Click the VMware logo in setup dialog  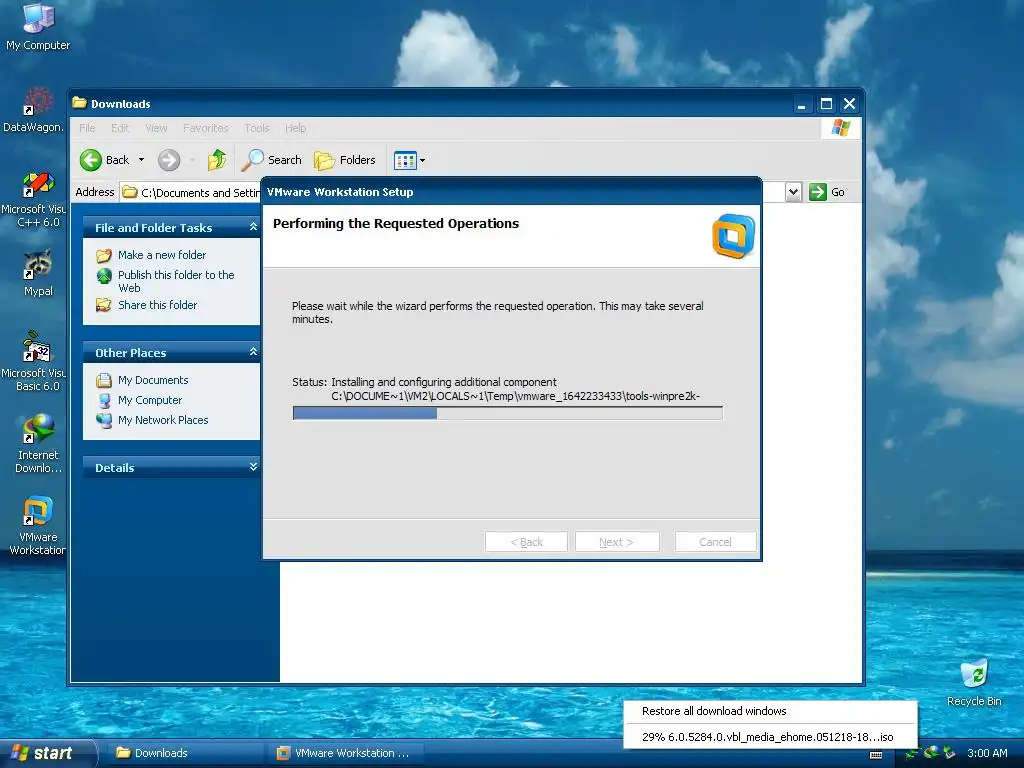(733, 236)
